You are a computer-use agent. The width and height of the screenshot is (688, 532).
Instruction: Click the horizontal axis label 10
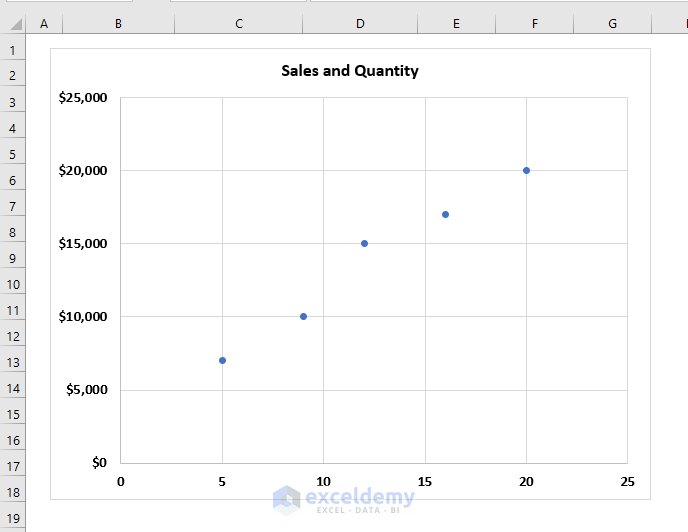click(x=323, y=482)
